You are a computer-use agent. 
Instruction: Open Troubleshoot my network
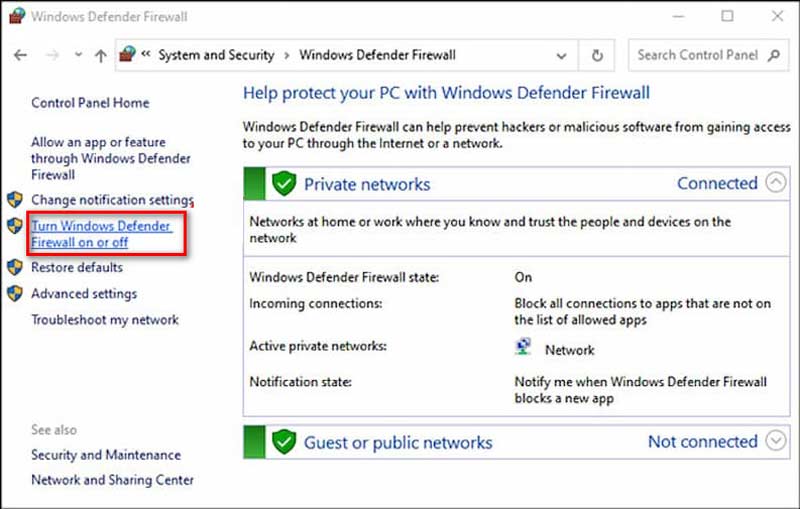[105, 320]
